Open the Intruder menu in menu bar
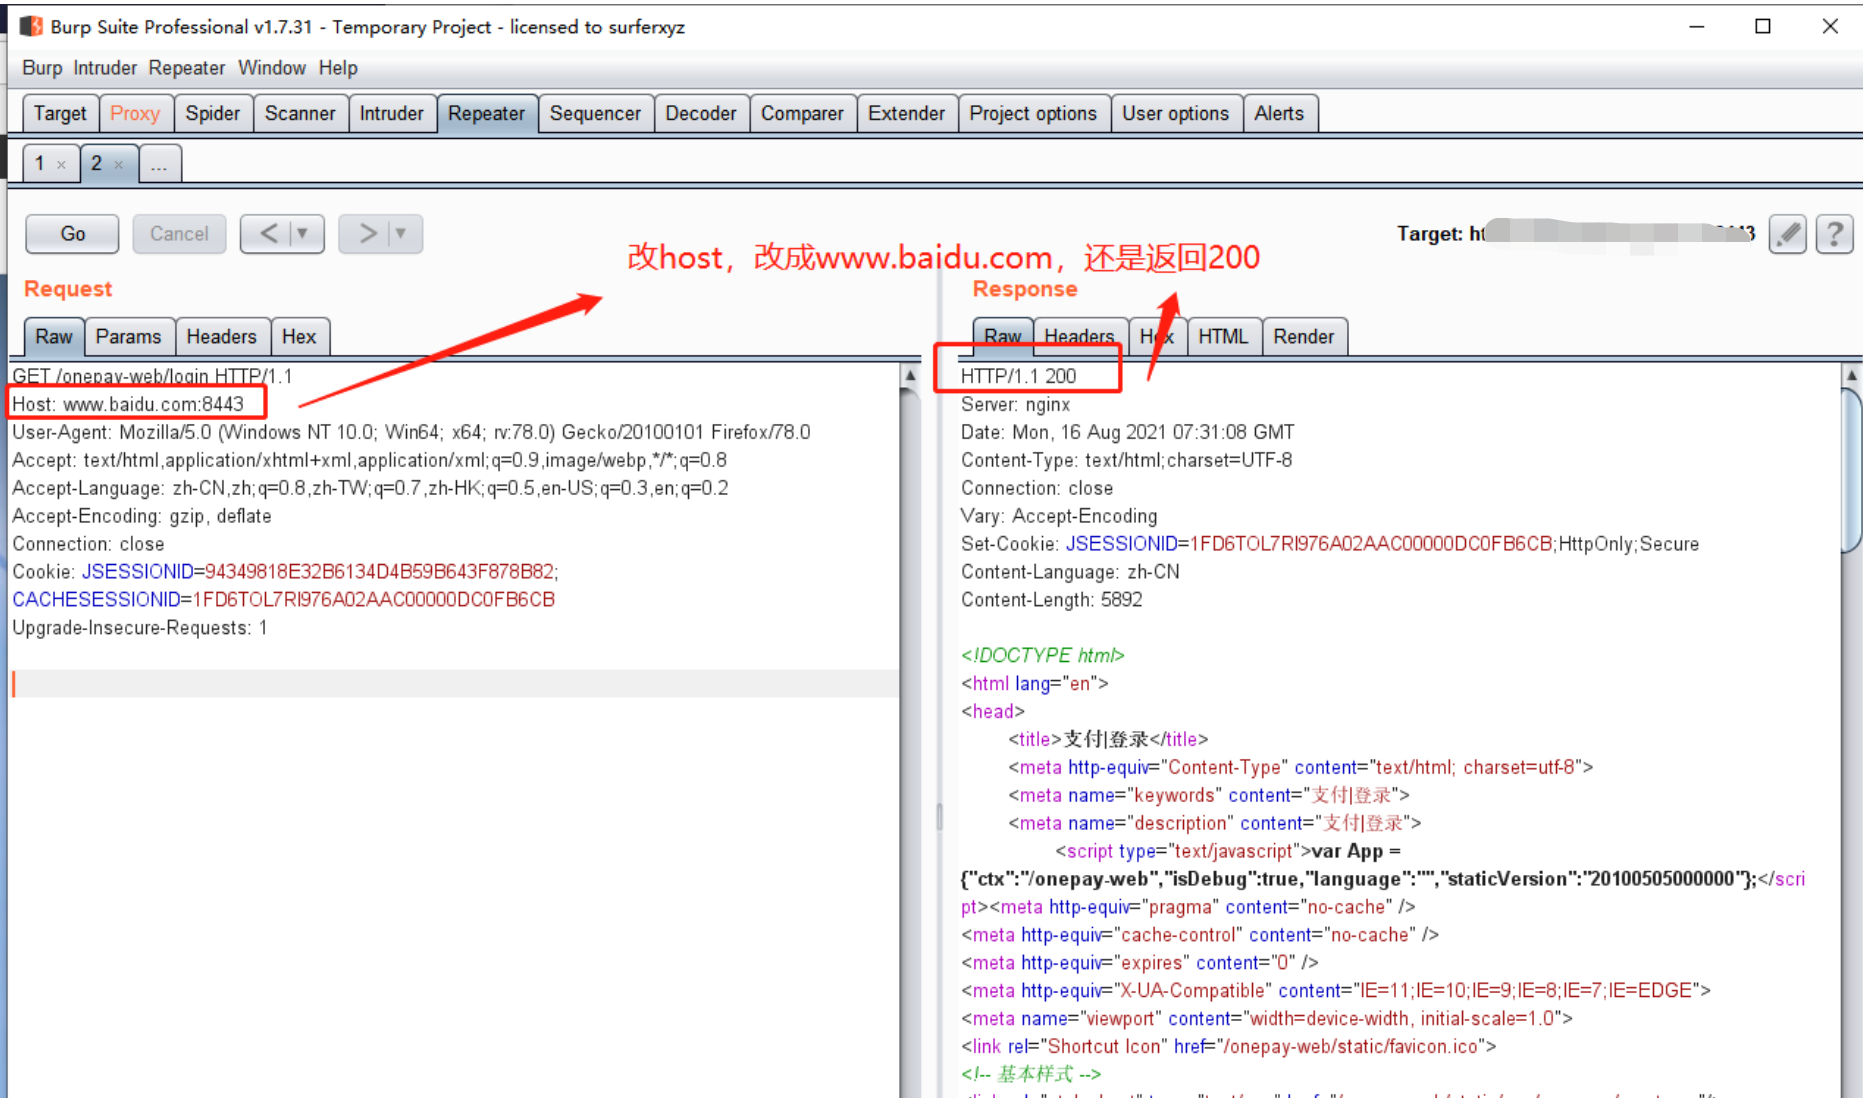The width and height of the screenshot is (1863, 1098). click(x=105, y=68)
